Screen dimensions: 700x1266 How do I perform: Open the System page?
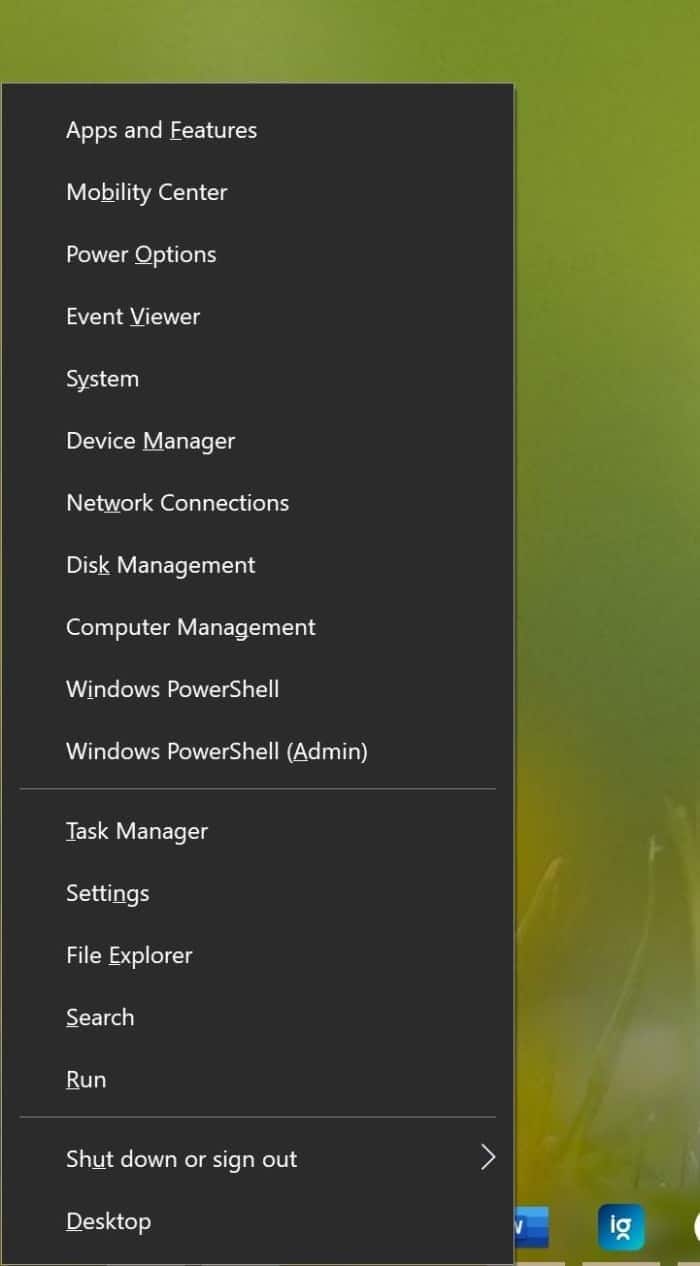(102, 378)
